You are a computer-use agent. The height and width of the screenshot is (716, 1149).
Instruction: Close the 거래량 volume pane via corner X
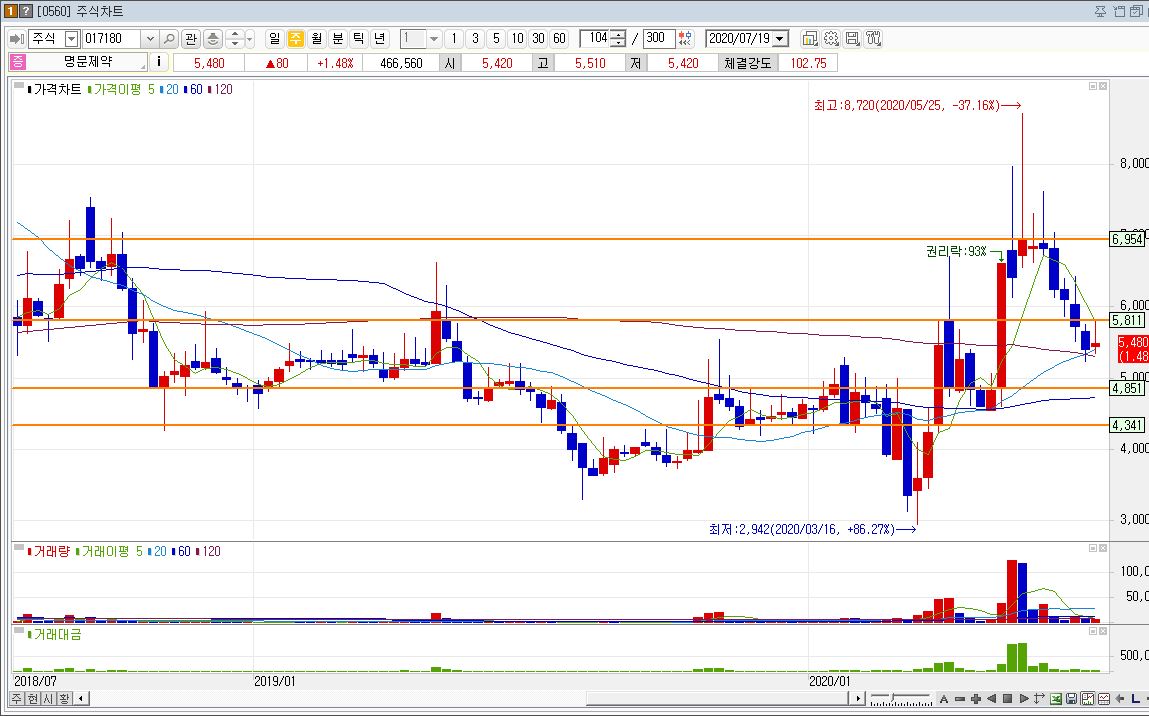[x=1103, y=548]
